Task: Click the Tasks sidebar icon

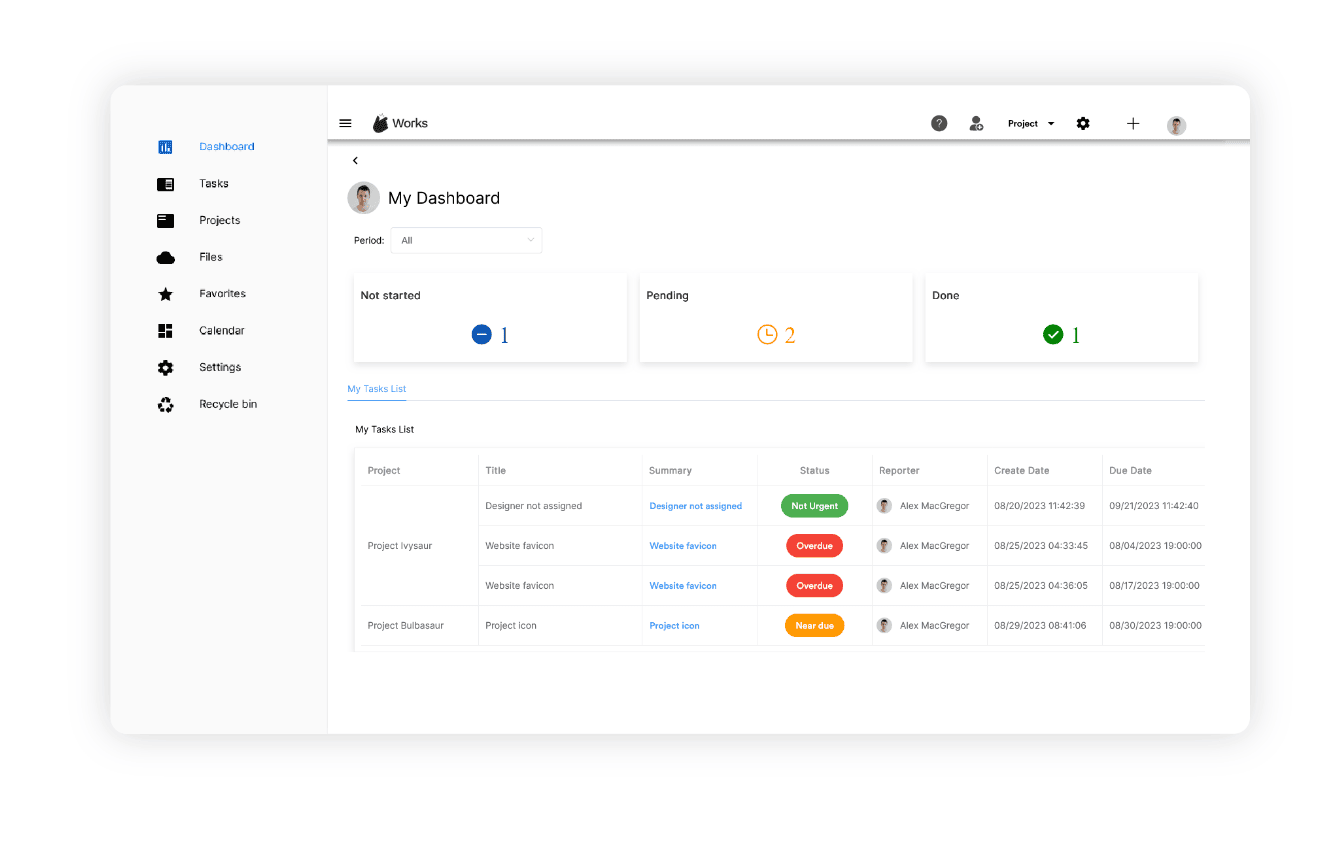Action: click(x=165, y=184)
